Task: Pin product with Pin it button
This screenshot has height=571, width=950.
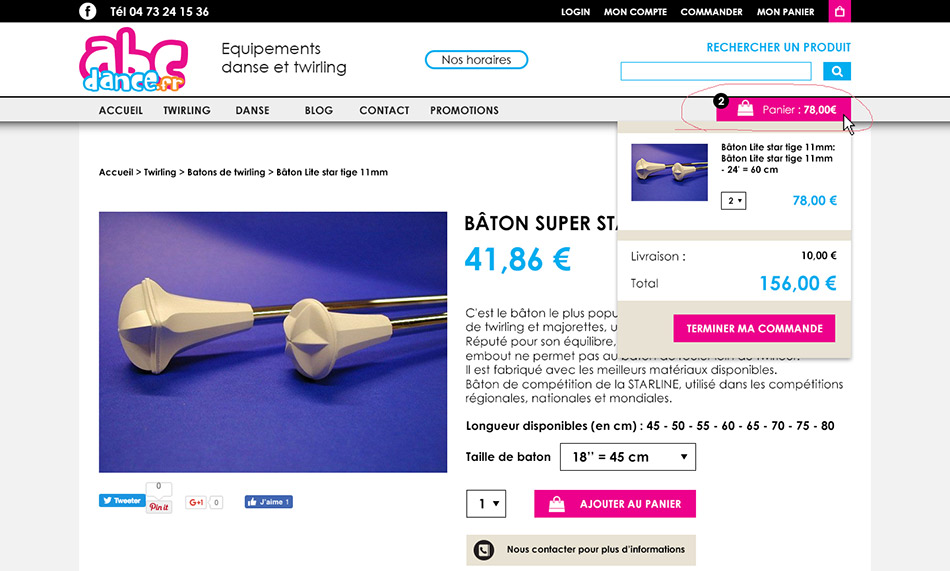Action: 159,507
